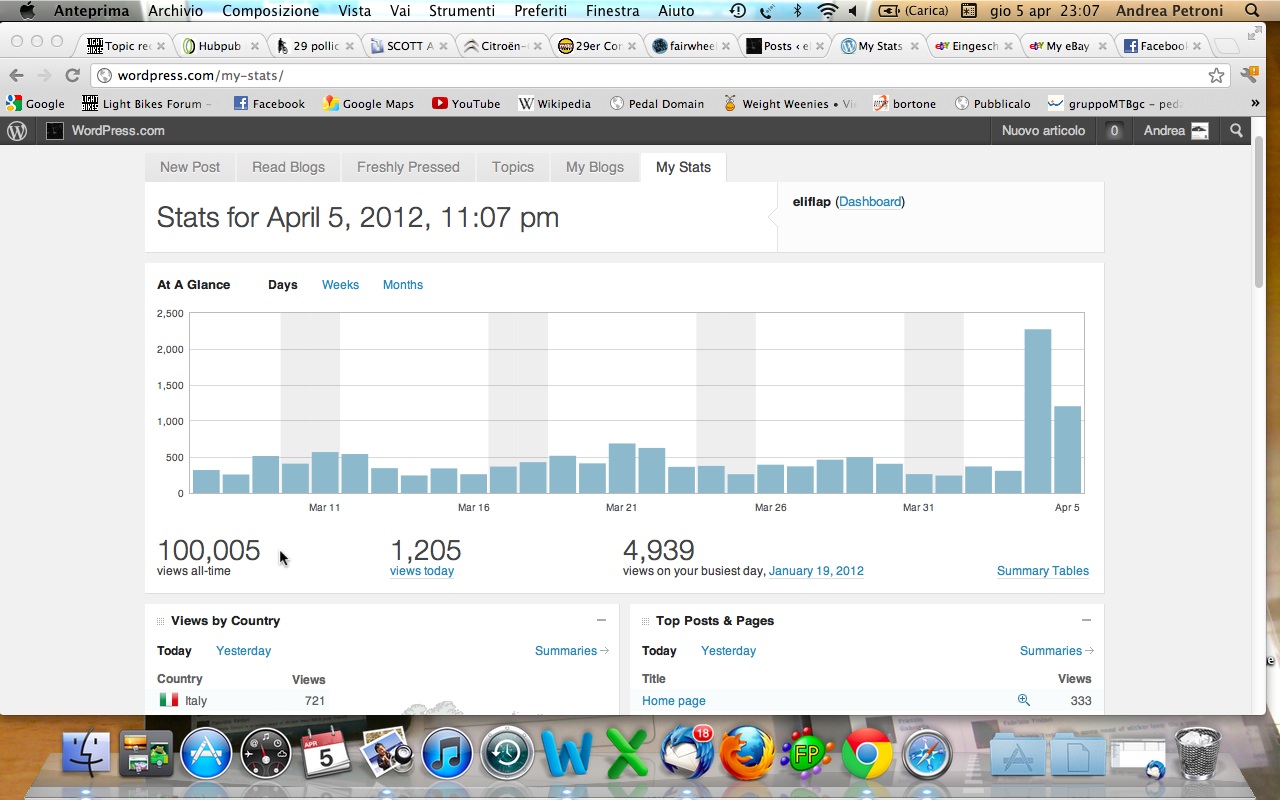Collapse the Views by Country panel
Screen dimensions: 1280x800
click(601, 620)
